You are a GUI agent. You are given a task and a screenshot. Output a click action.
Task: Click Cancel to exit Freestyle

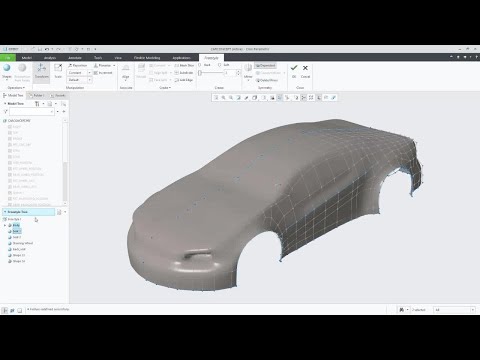click(305, 71)
